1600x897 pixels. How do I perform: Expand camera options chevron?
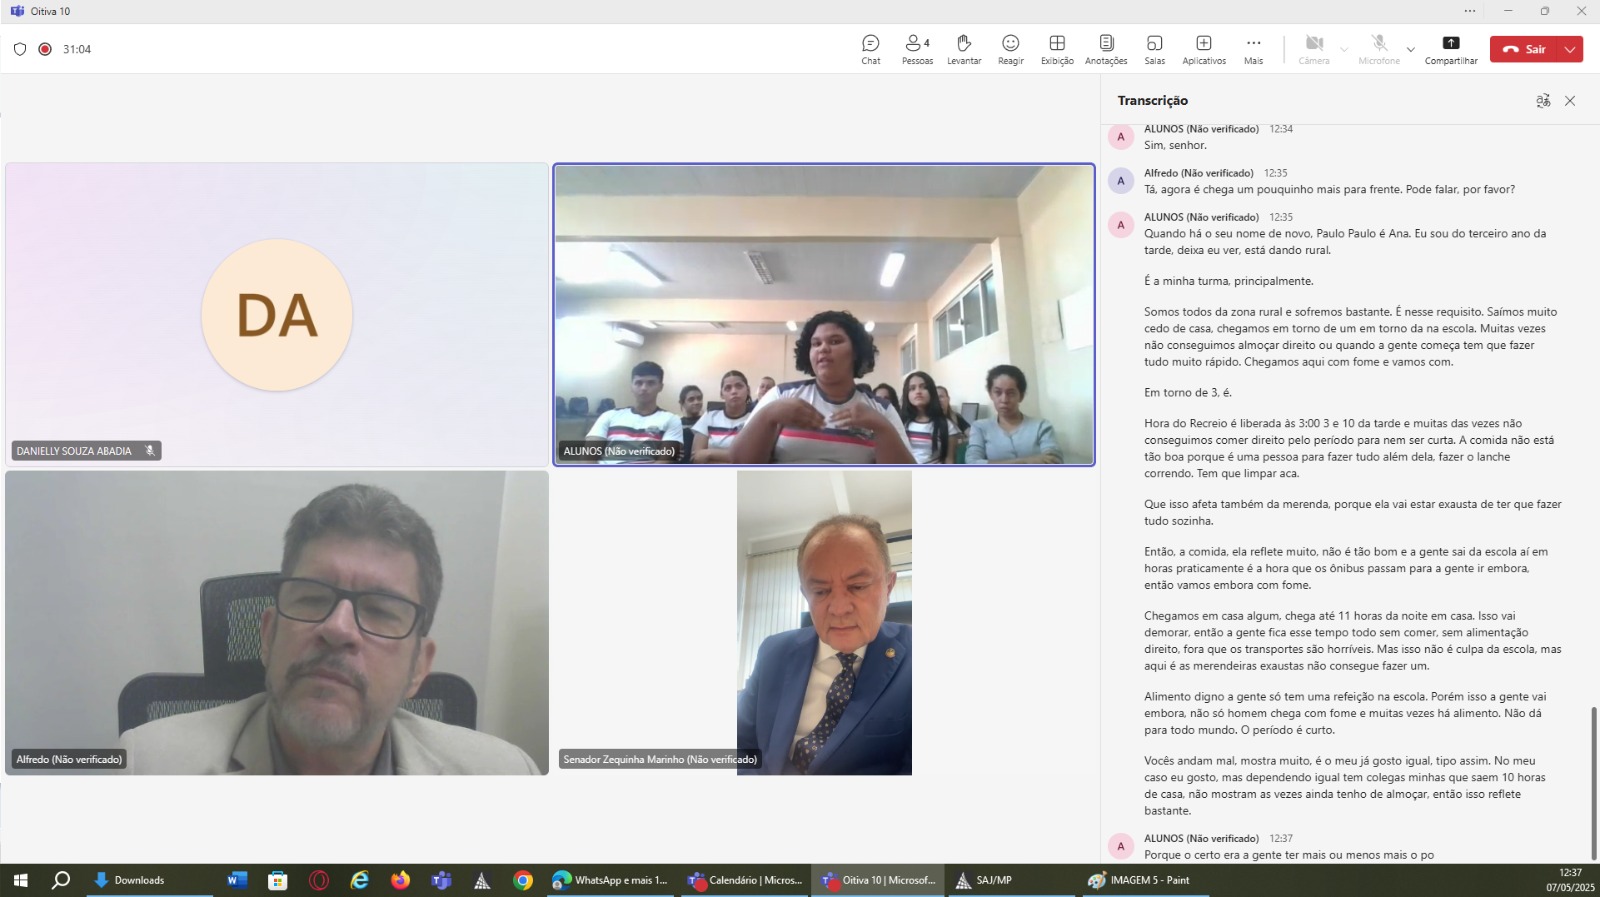click(1344, 49)
